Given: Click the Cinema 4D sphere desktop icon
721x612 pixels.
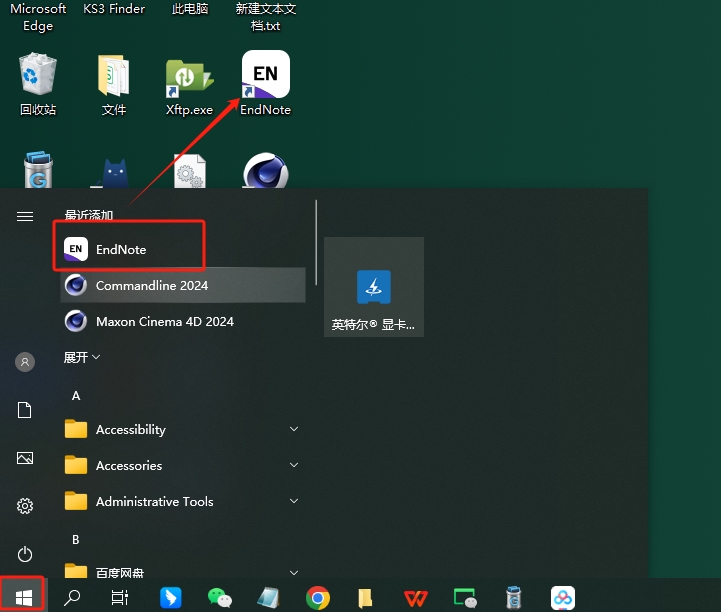Looking at the screenshot, I should click(265, 171).
